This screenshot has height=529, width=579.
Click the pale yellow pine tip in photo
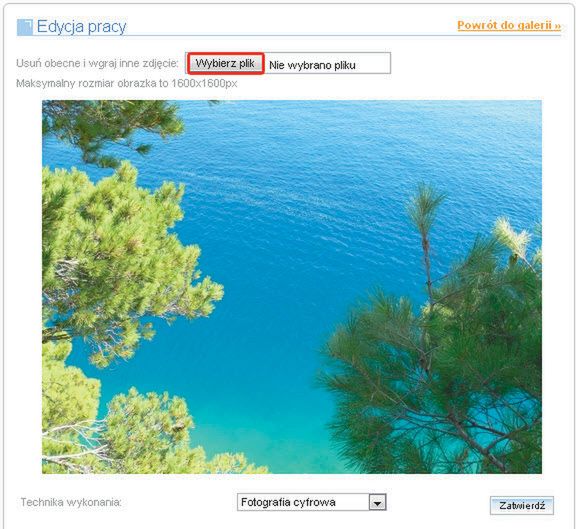515,236
